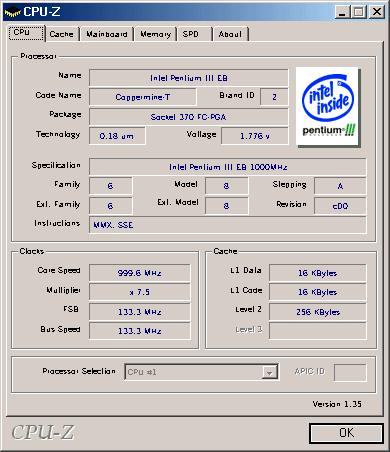Click the Stepping value 'A'

[x=340, y=186]
